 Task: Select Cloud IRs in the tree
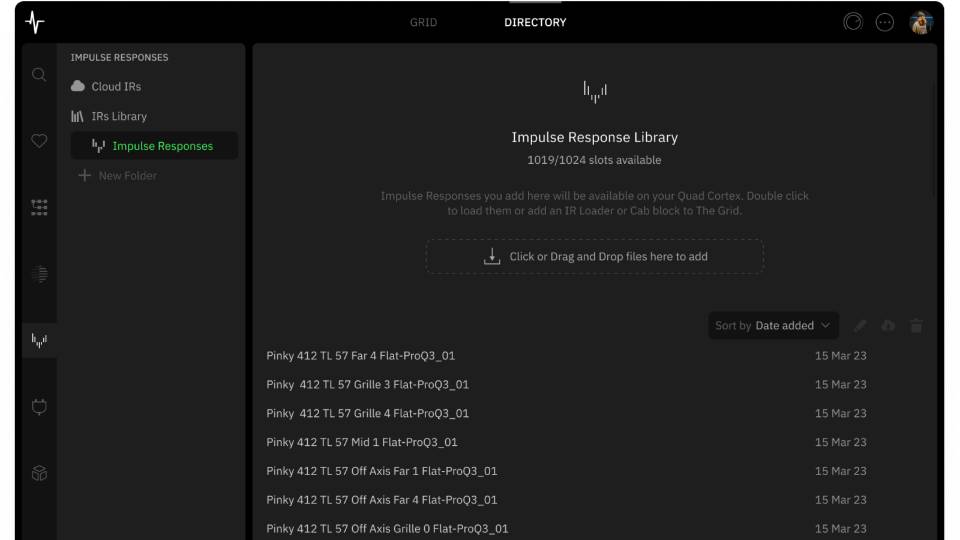tap(116, 87)
